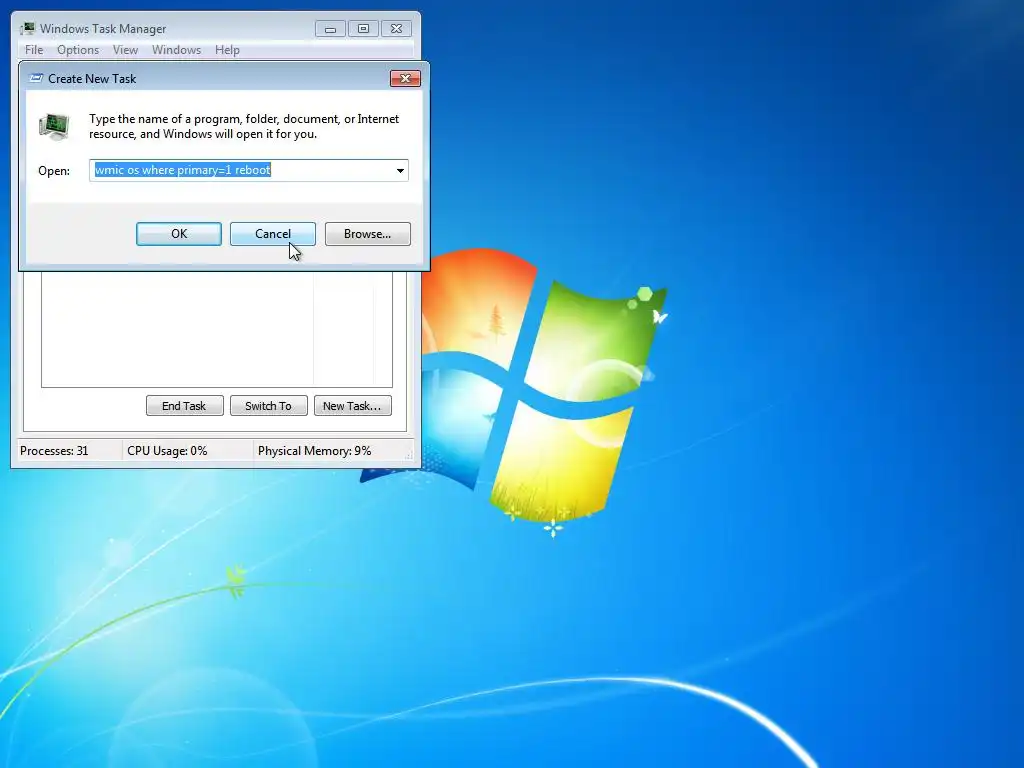
Task: Click the Run program icon in dialog
Action: click(54, 126)
